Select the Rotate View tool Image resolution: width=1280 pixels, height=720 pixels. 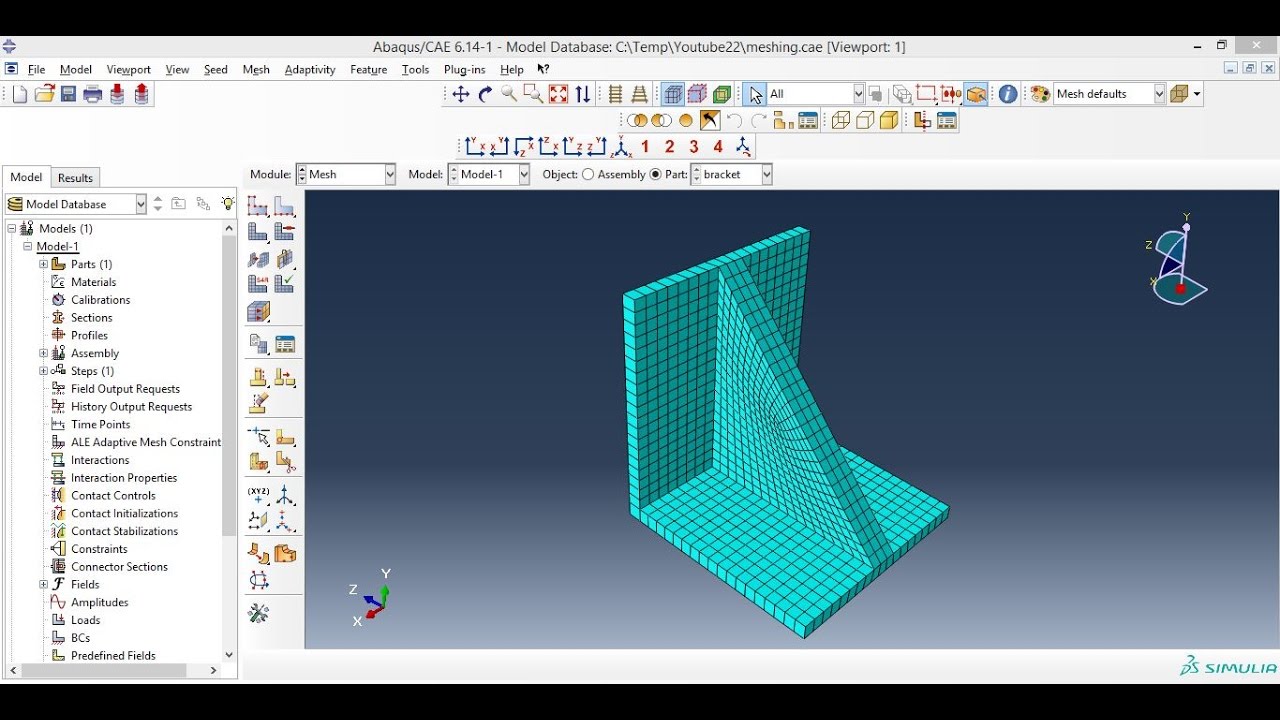[x=486, y=94]
